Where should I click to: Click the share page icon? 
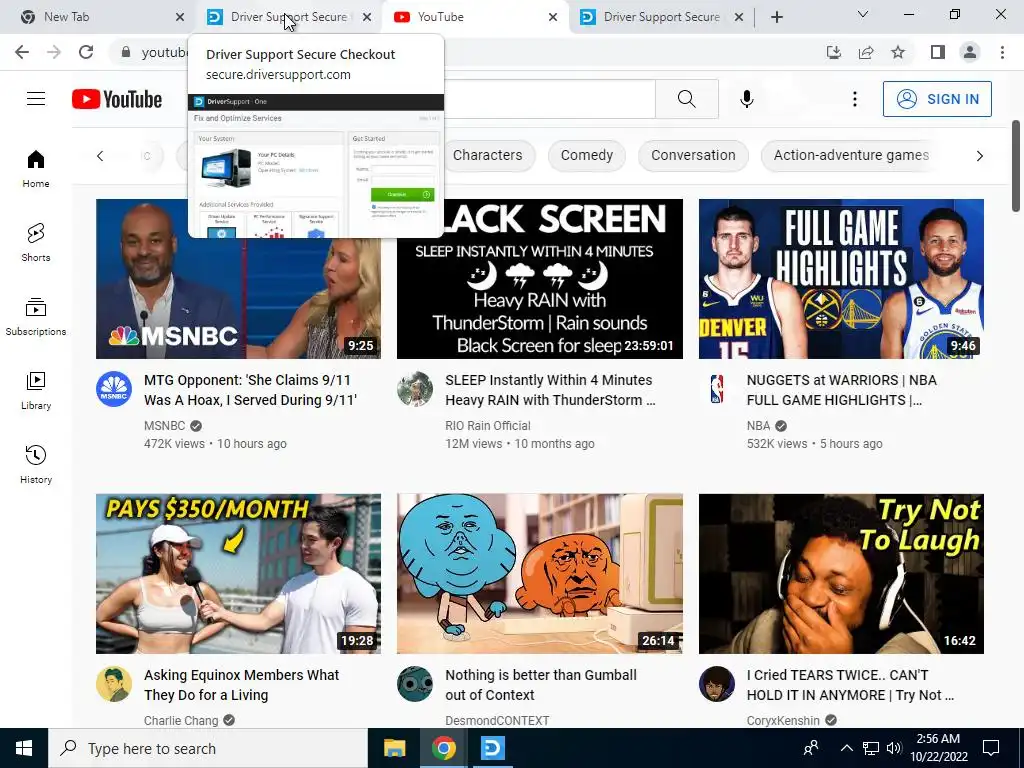pos(866,52)
